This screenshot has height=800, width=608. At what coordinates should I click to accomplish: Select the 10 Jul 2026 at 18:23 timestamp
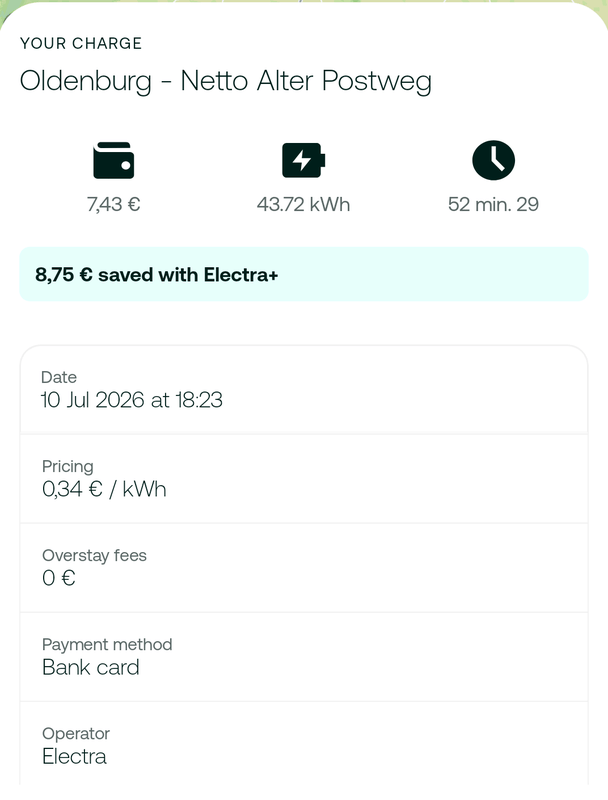132,400
